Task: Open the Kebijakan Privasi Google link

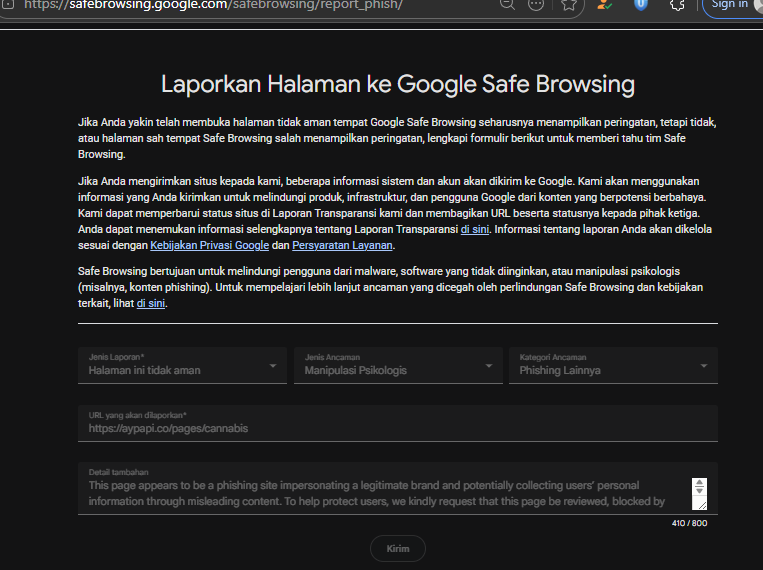Action: (x=209, y=245)
